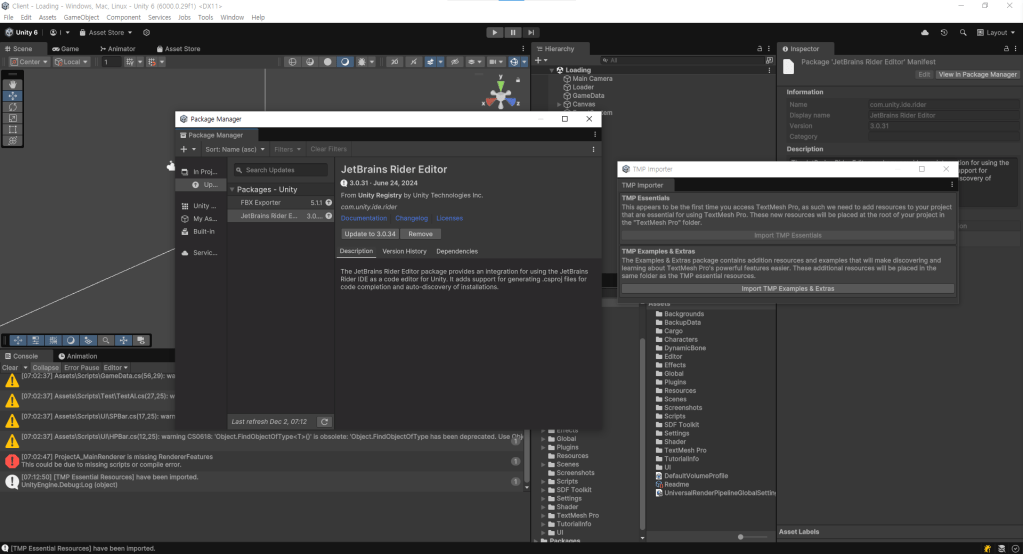The height and width of the screenshot is (554, 1023).
Task: Toggle Error Pause in the Console
Action: pos(82,368)
